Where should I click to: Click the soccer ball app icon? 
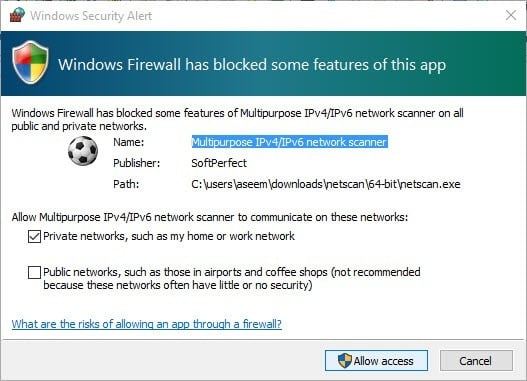[83, 151]
